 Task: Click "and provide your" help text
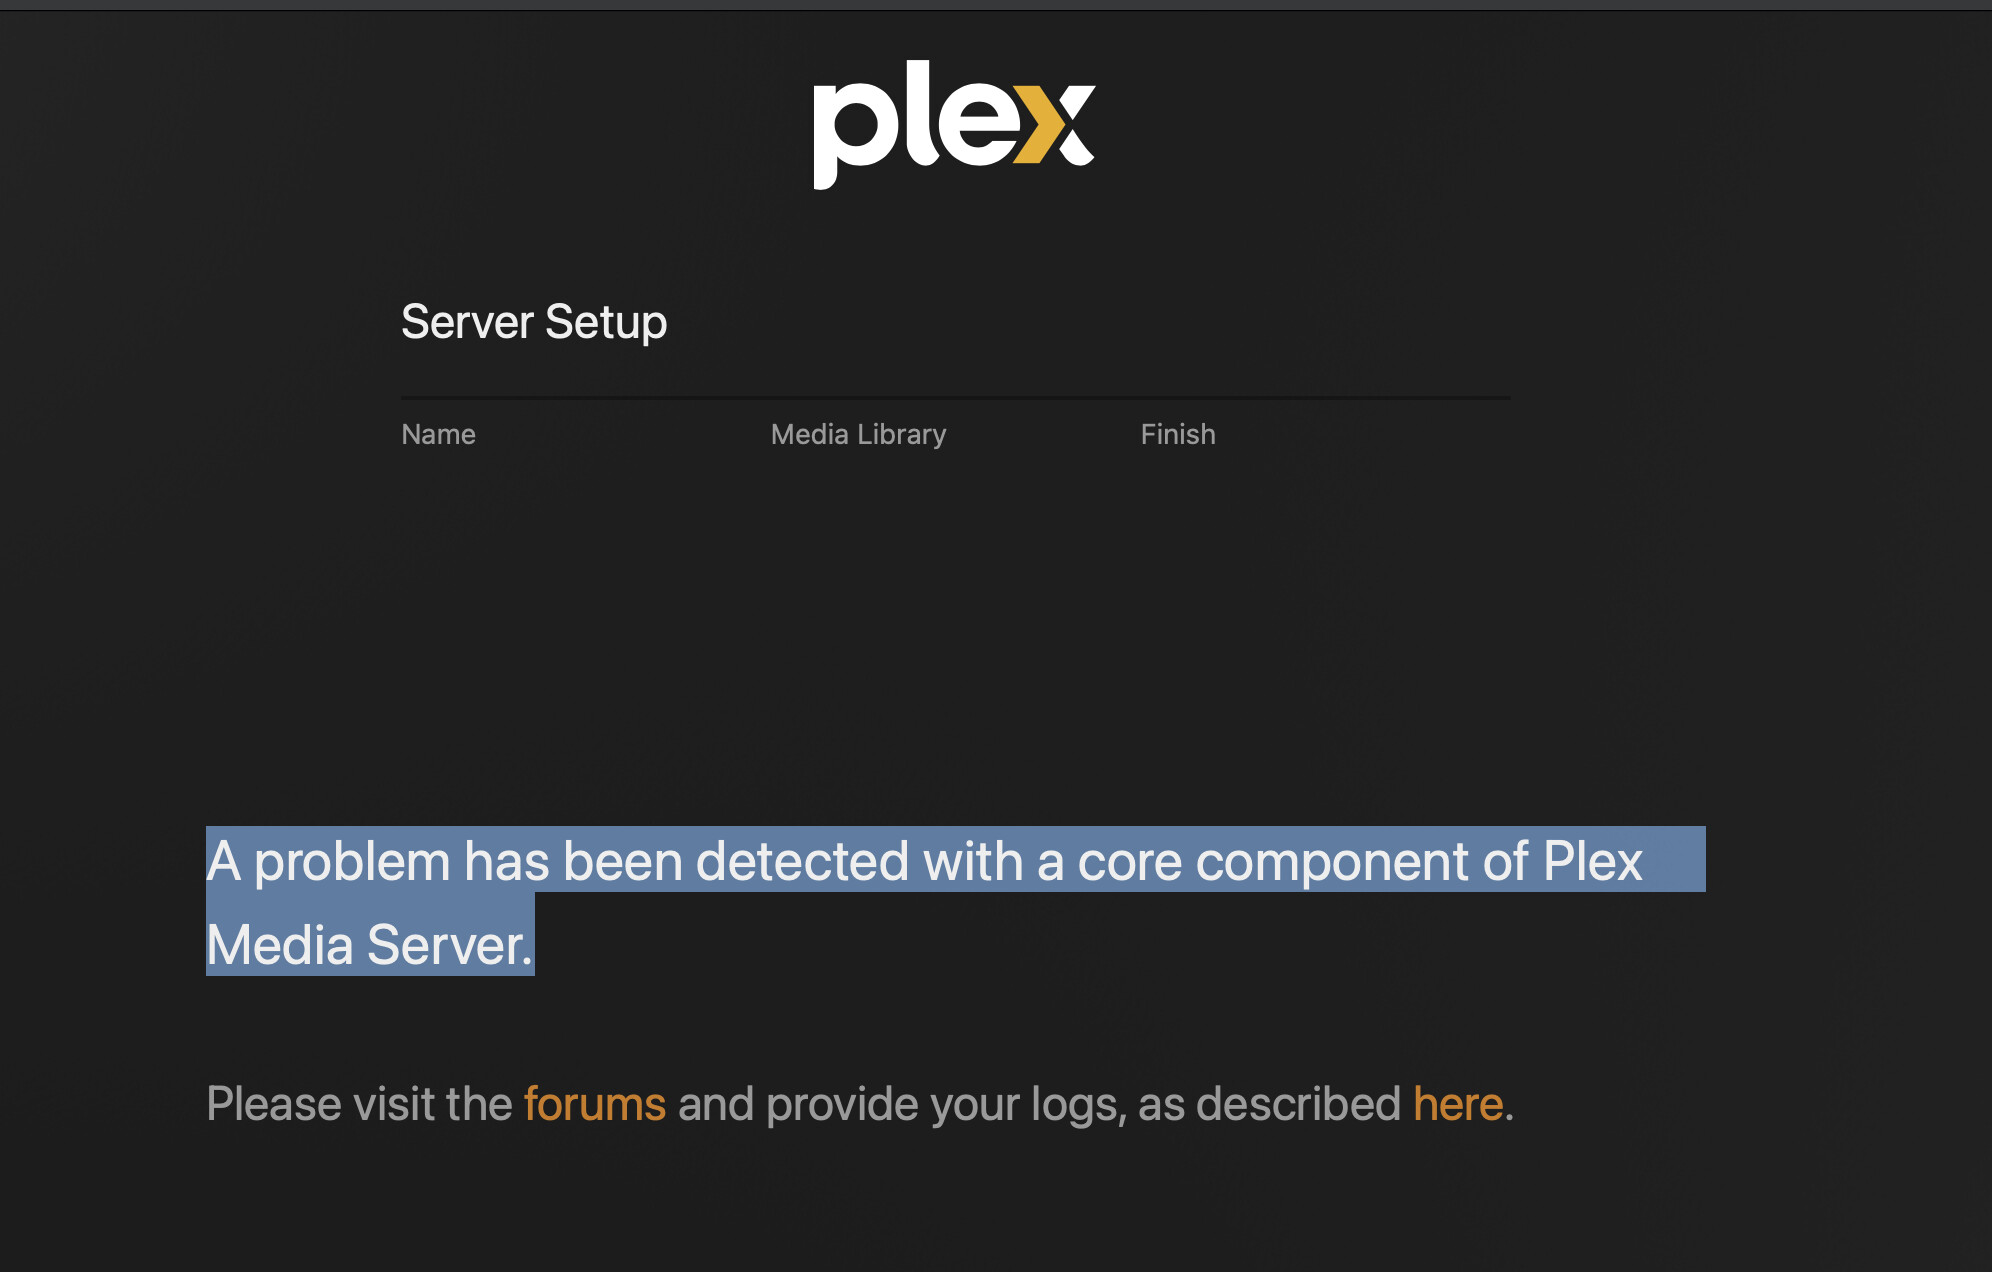click(x=847, y=1104)
